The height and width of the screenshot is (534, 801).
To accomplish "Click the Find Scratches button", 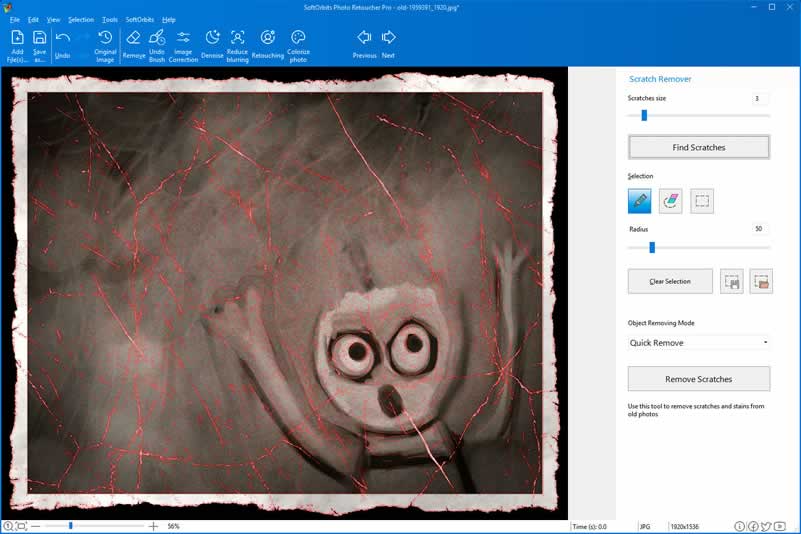I will [698, 147].
